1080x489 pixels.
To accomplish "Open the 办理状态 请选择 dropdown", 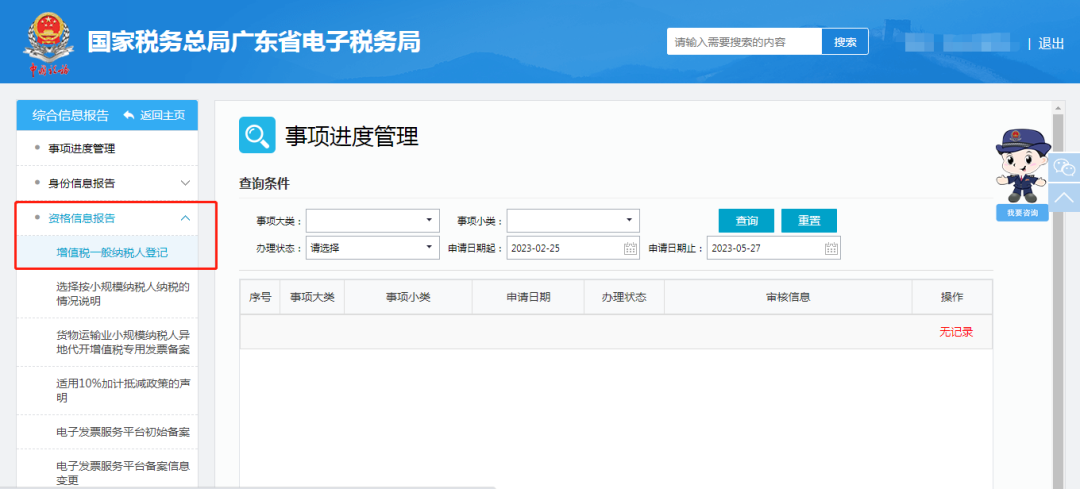I will pos(373,249).
